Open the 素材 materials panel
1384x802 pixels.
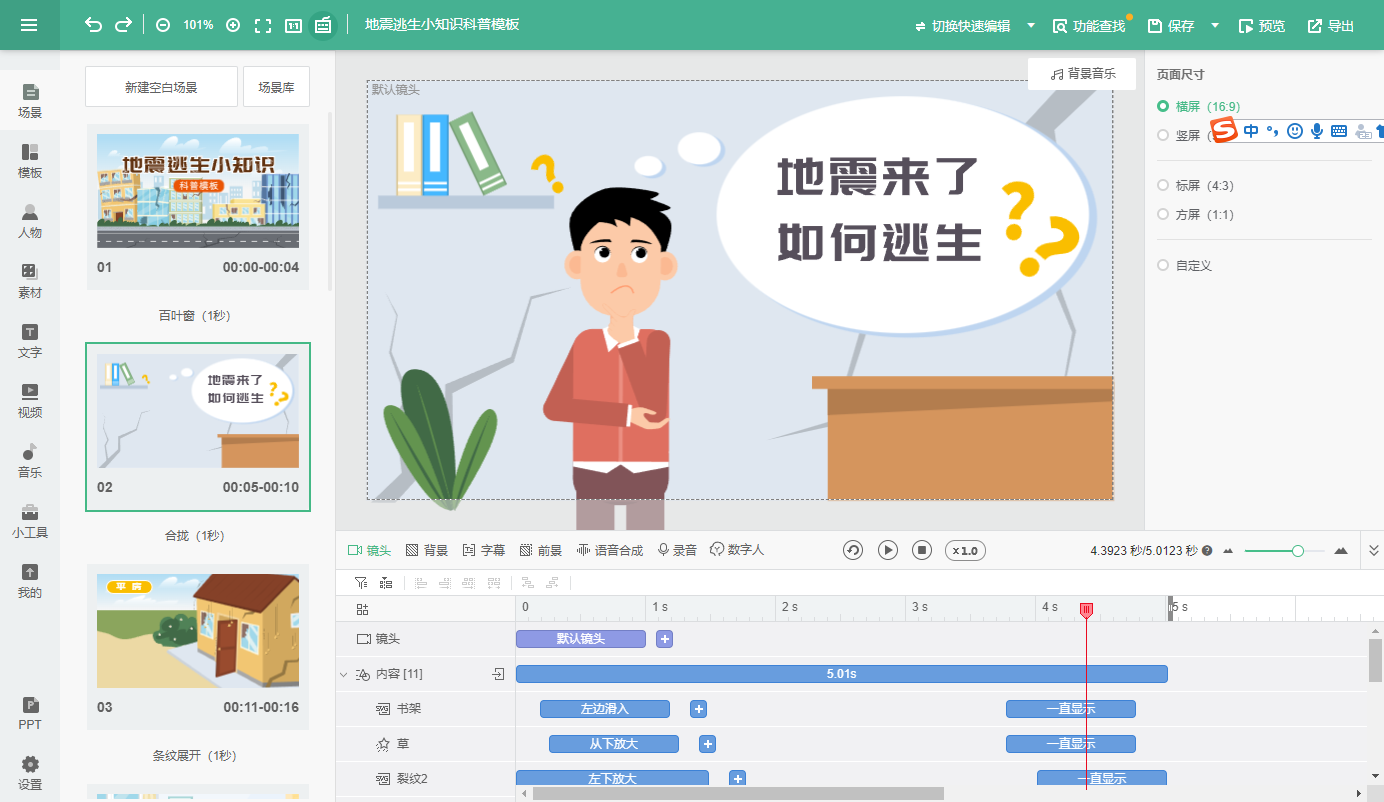point(30,281)
